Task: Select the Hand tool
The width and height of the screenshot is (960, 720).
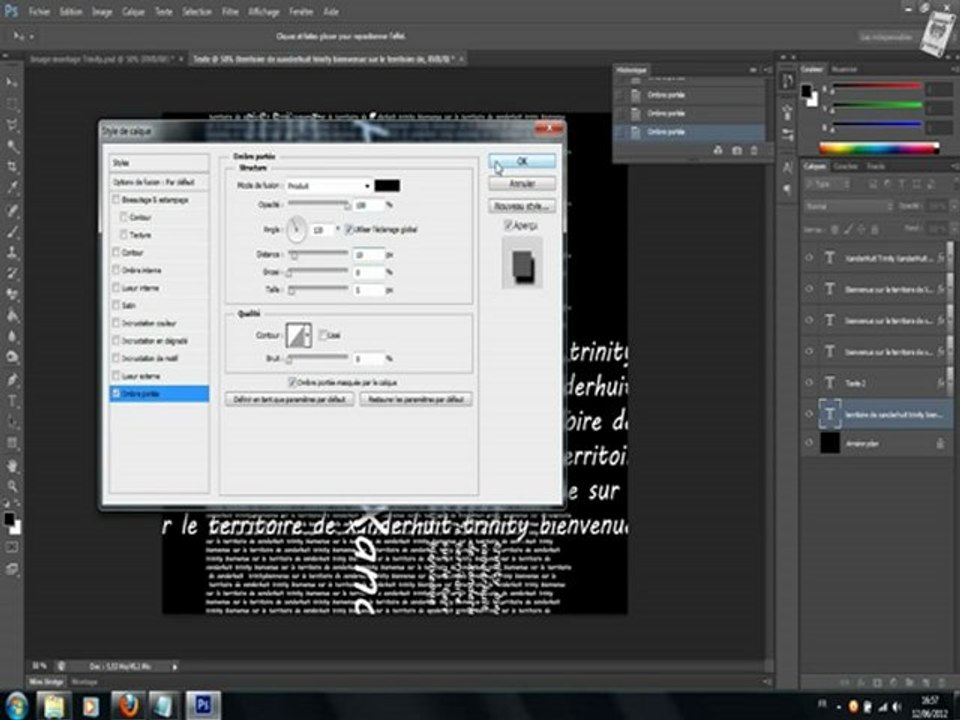Action: tap(12, 466)
